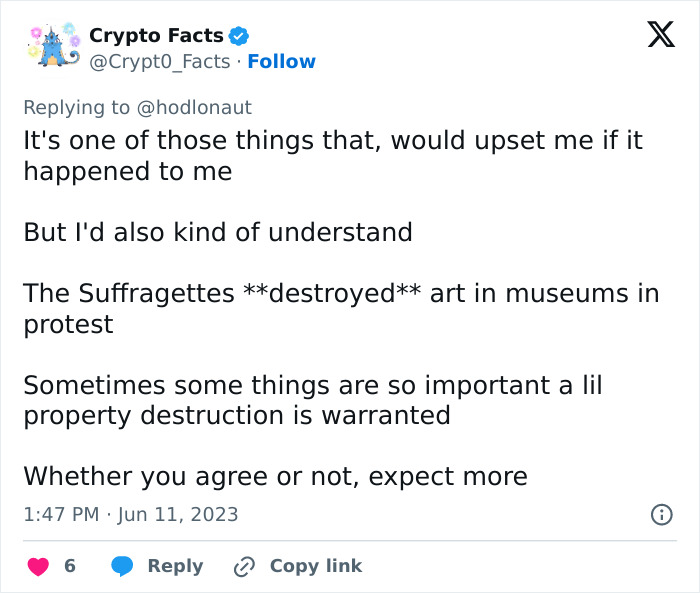Click the Suffragettes destroyed art sentence
This screenshot has height=593, width=700.
tap(341, 309)
